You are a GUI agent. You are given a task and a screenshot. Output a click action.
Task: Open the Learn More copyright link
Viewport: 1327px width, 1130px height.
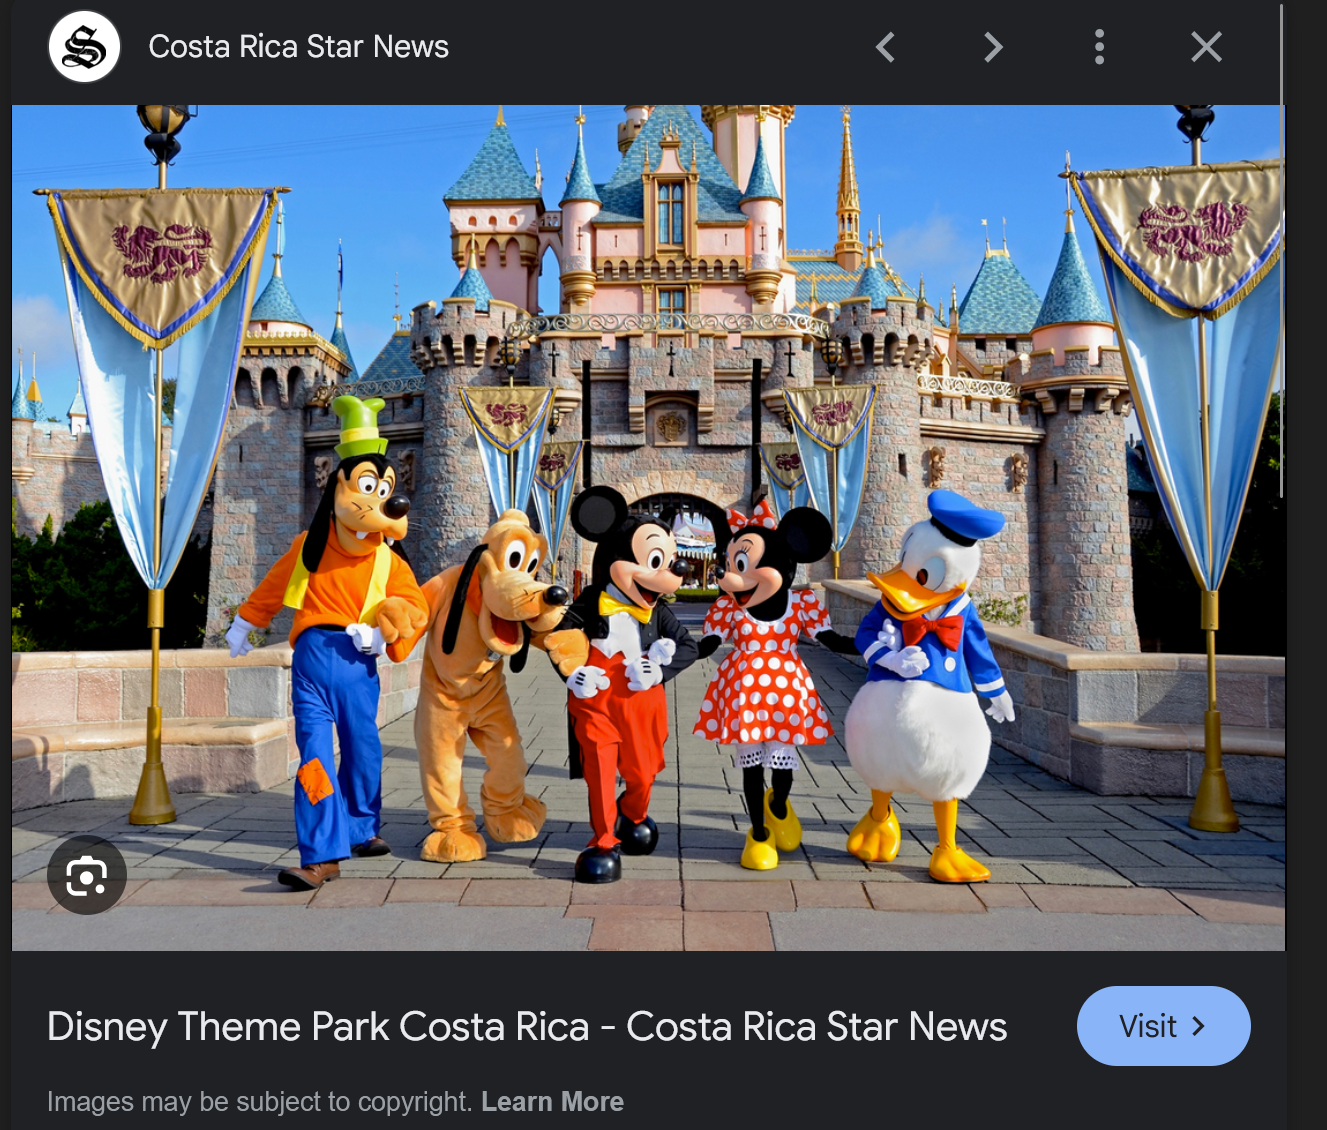click(x=552, y=1102)
